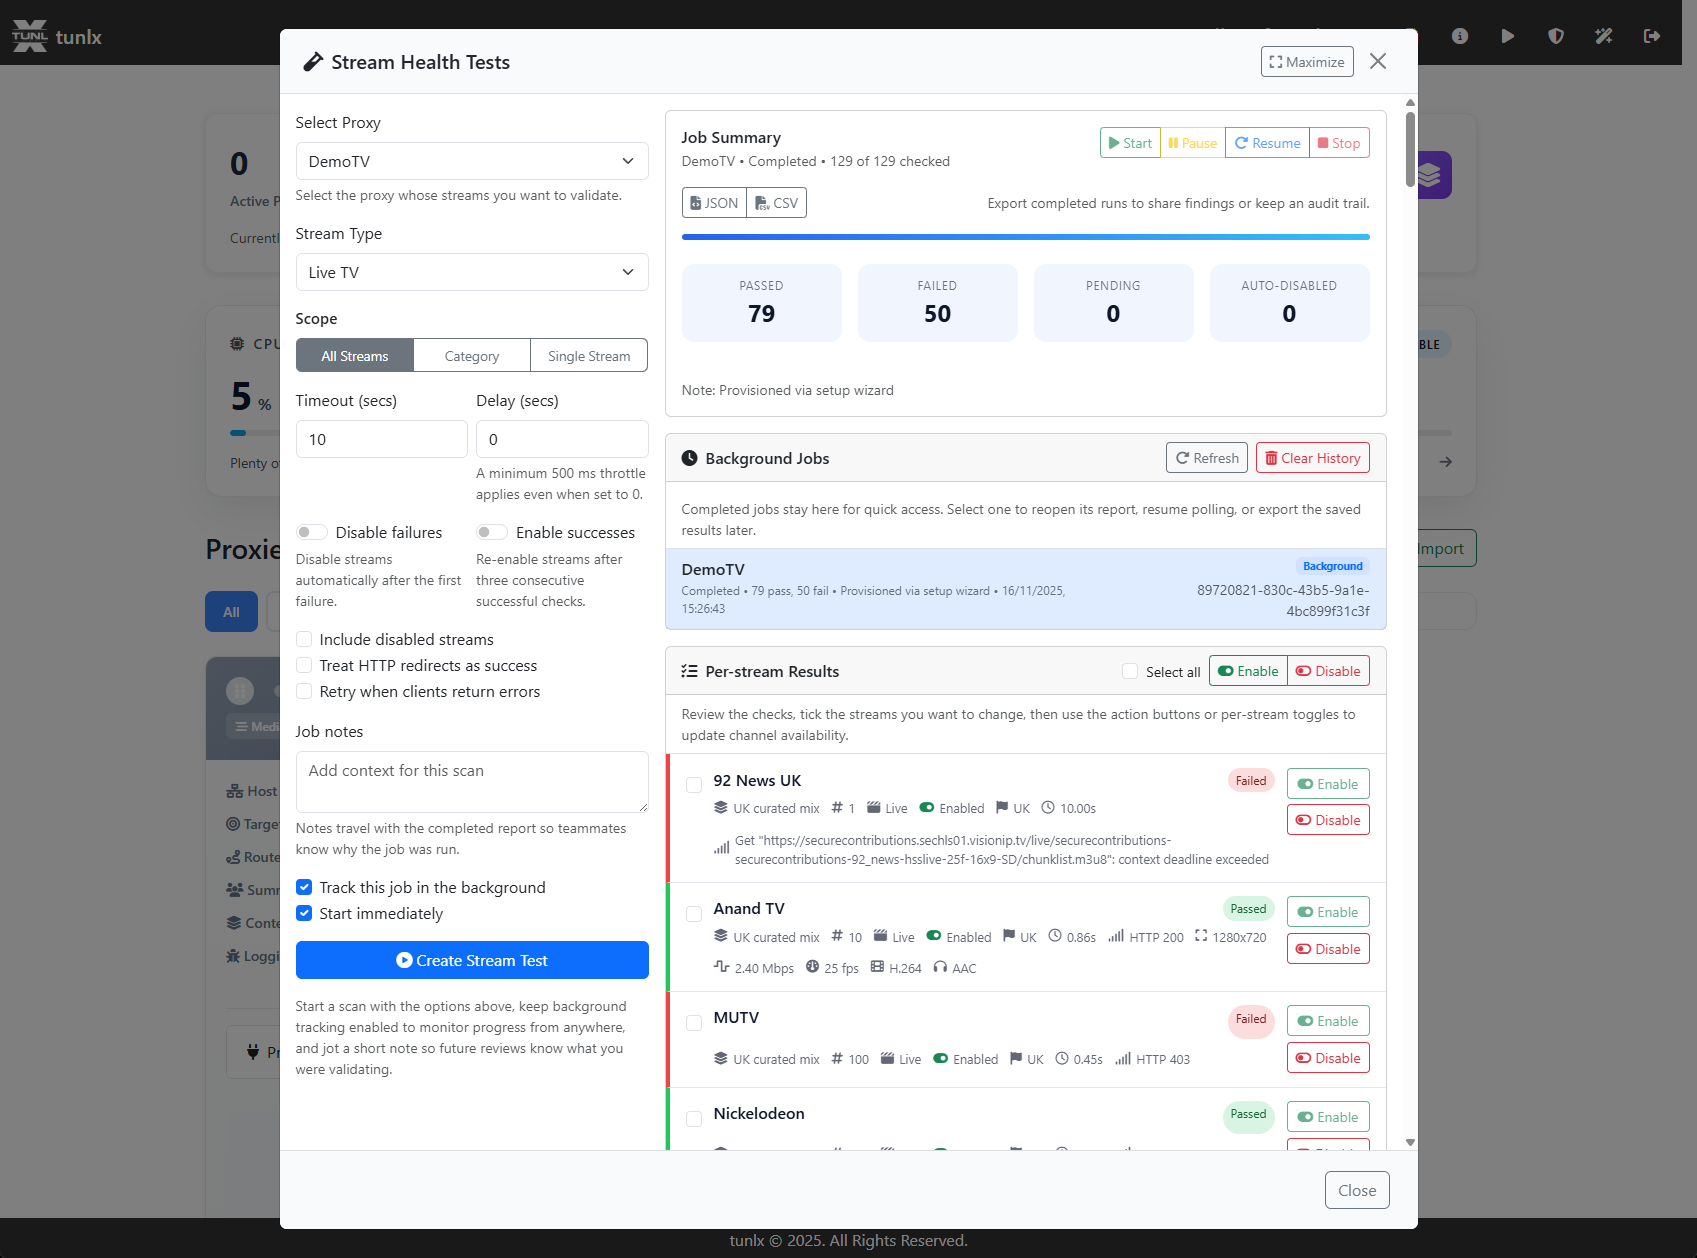This screenshot has width=1697, height=1258.
Task: Stop the running job
Action: pos(1338,143)
